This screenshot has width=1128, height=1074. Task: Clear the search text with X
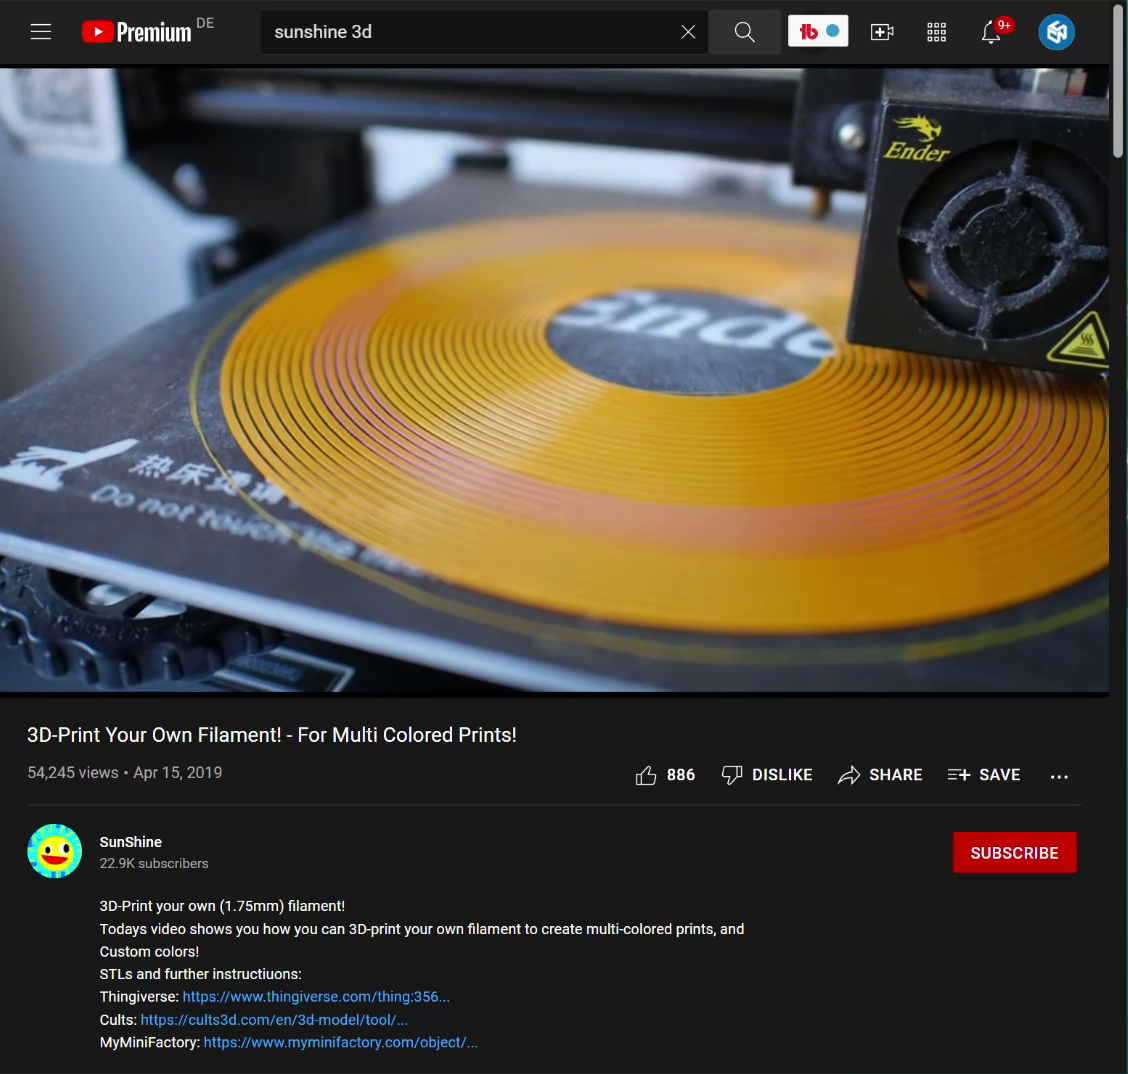pos(688,32)
